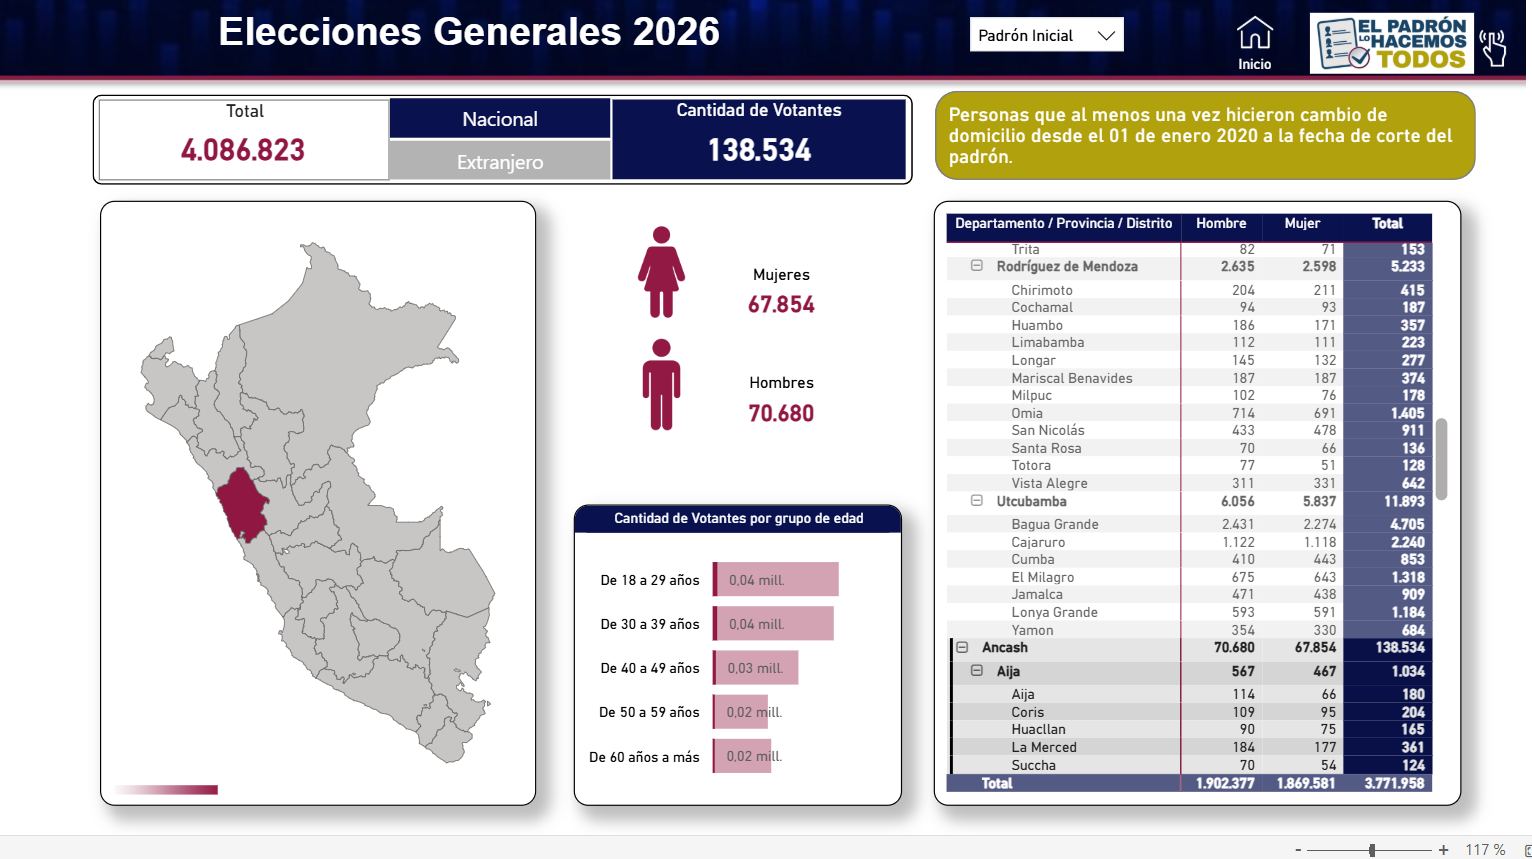
Task: Open the Padrón Inicial dropdown
Action: [x=1046, y=35]
